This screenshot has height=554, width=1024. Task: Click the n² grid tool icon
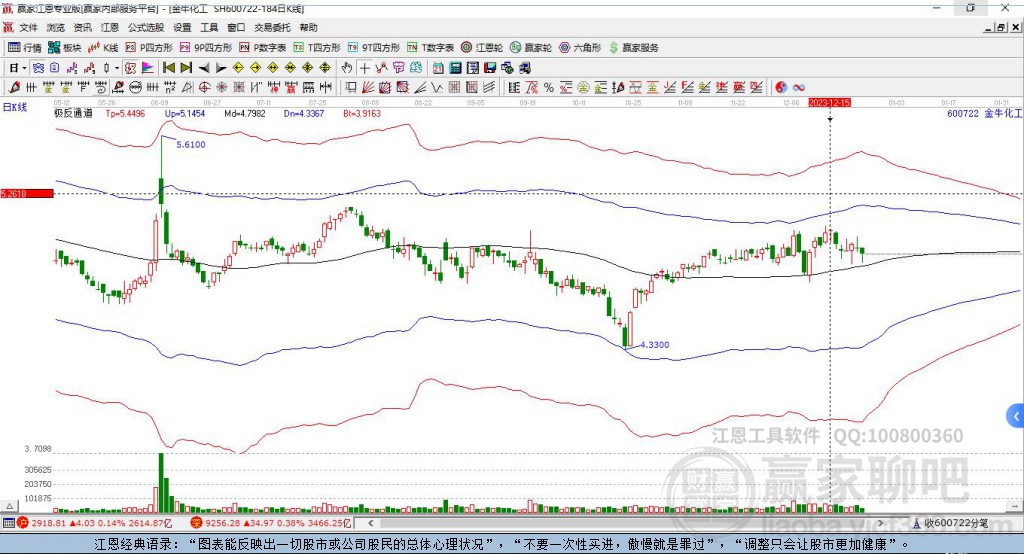(x=170, y=87)
